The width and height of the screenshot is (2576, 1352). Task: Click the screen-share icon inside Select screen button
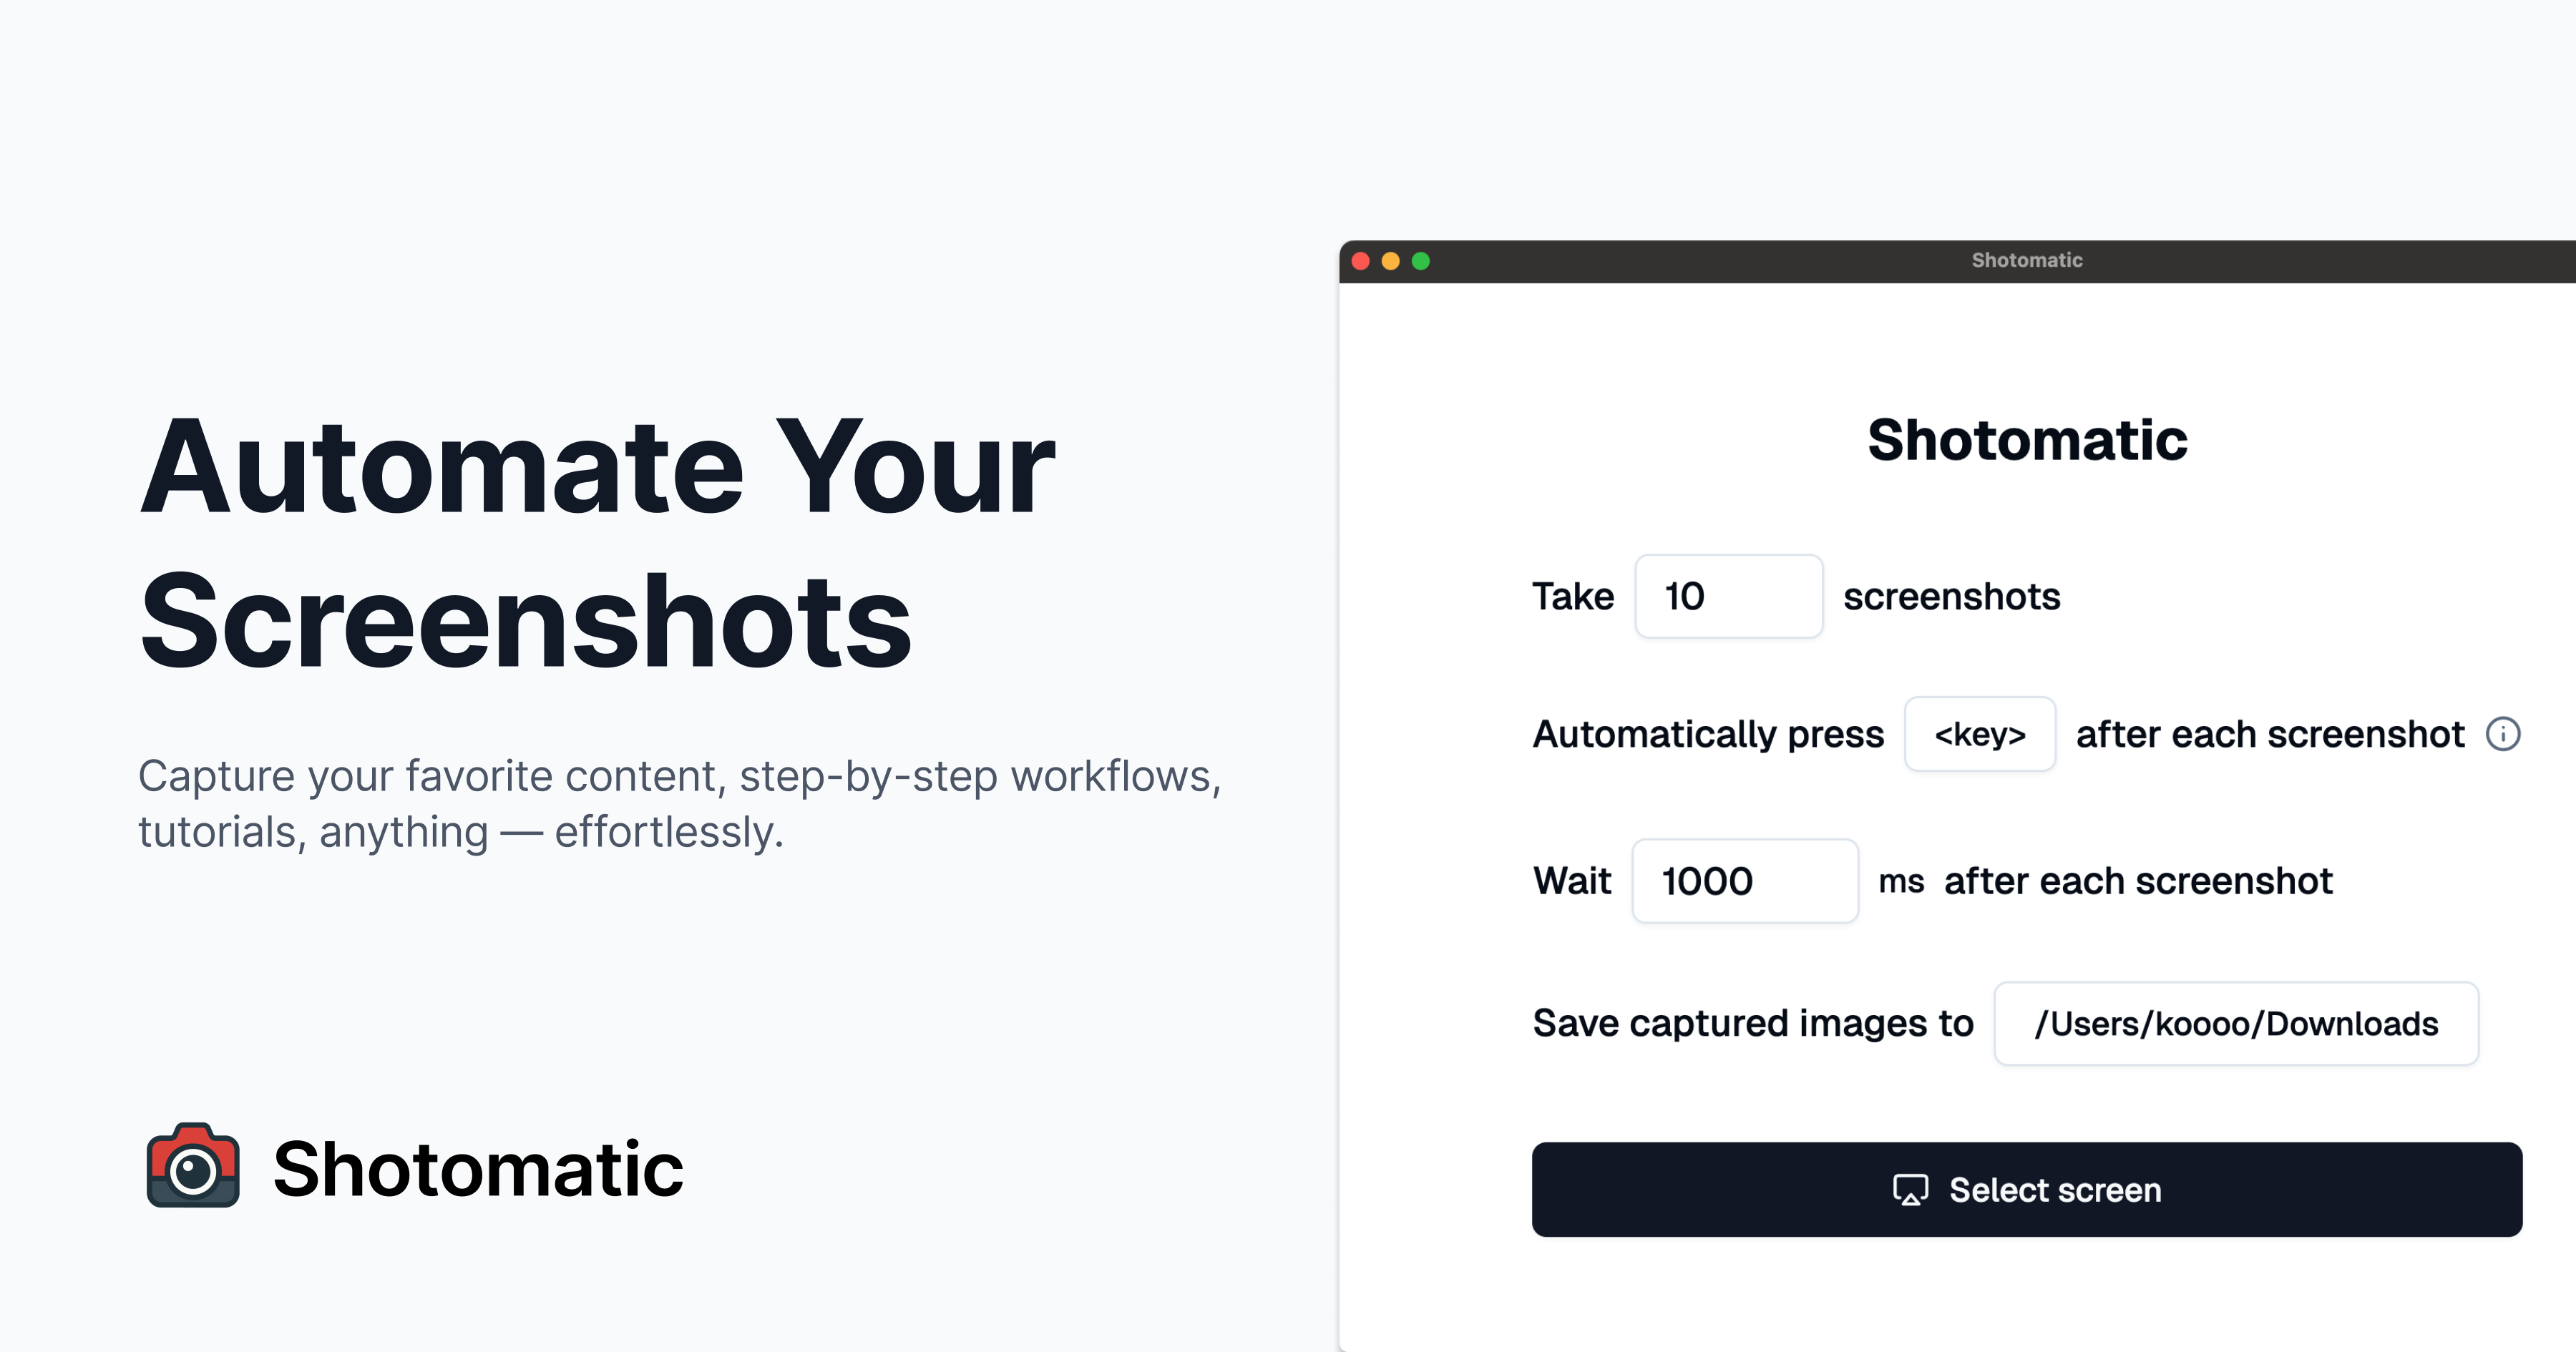click(1911, 1190)
